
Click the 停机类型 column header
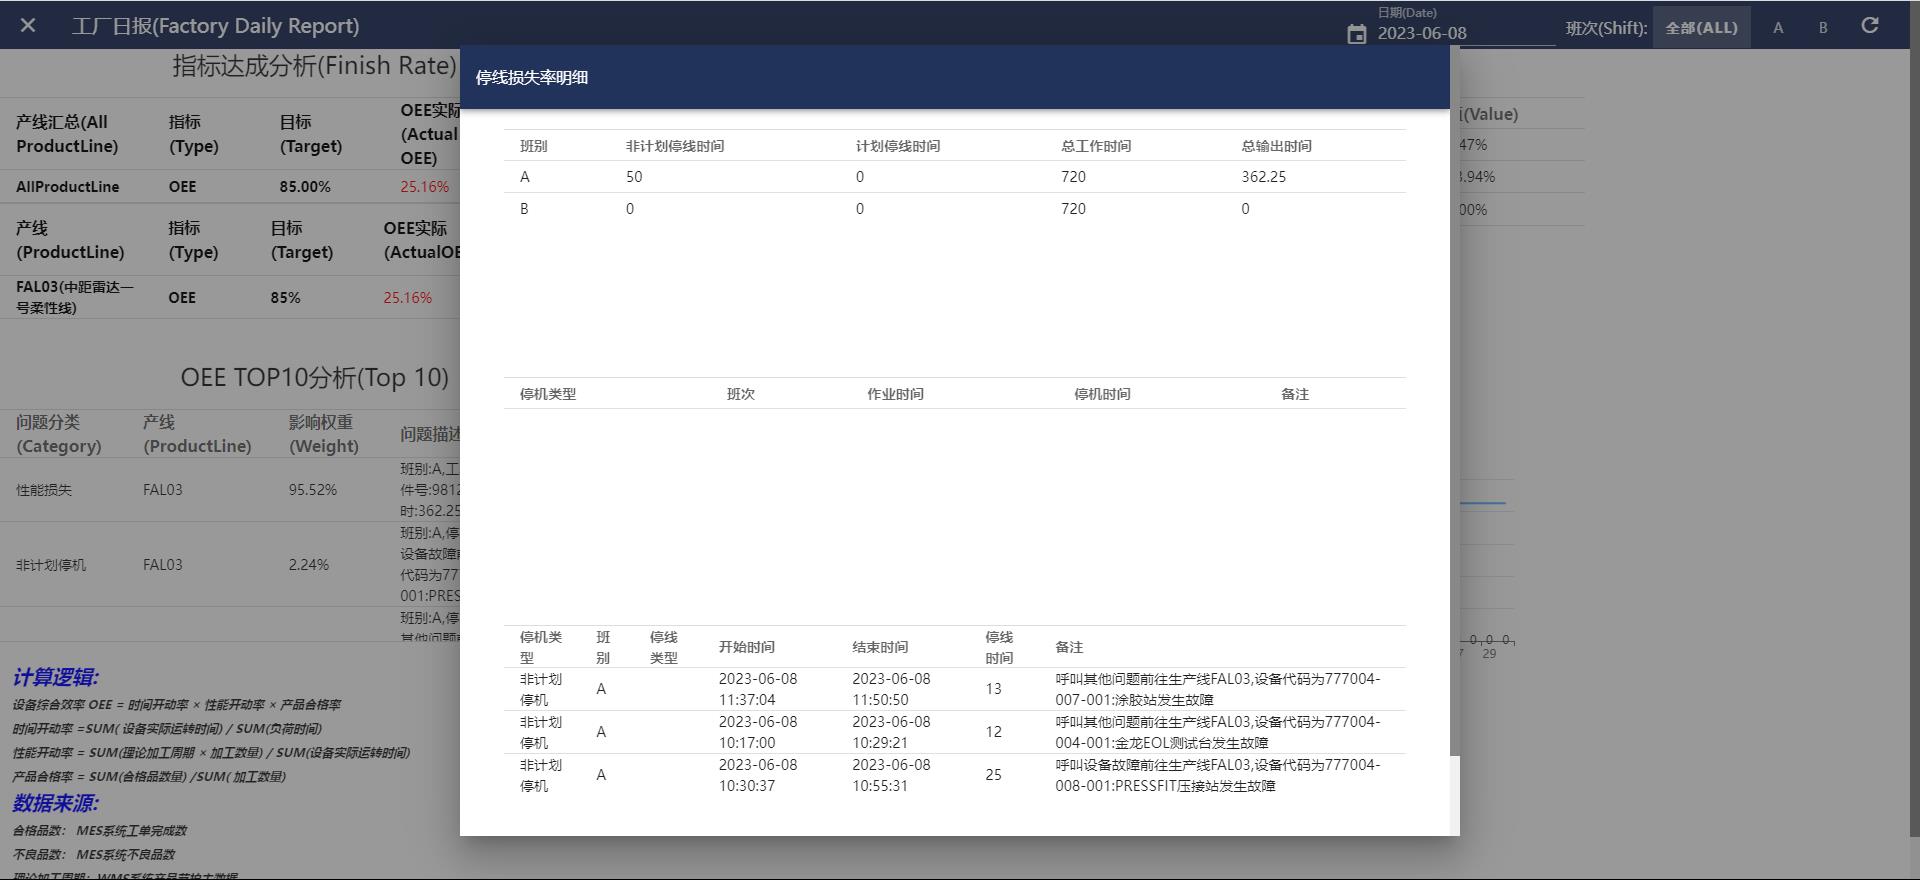click(548, 394)
